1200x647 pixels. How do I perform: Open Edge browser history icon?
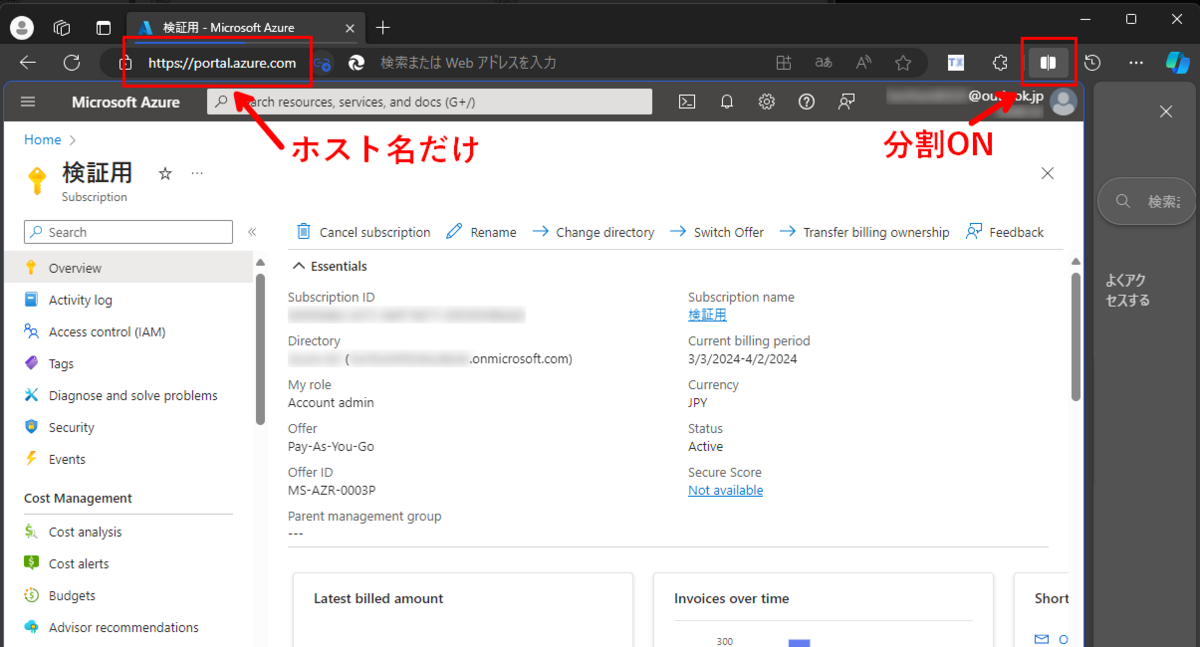[1093, 62]
